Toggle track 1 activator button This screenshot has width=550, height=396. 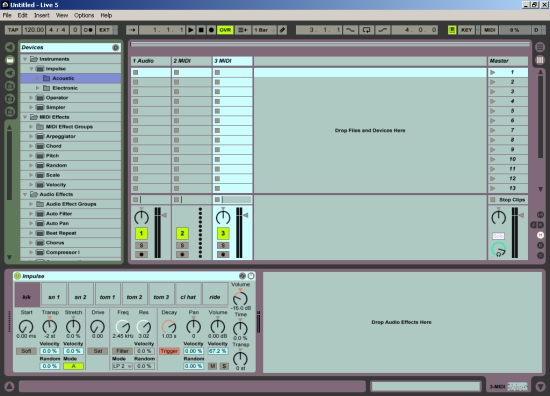(x=141, y=233)
